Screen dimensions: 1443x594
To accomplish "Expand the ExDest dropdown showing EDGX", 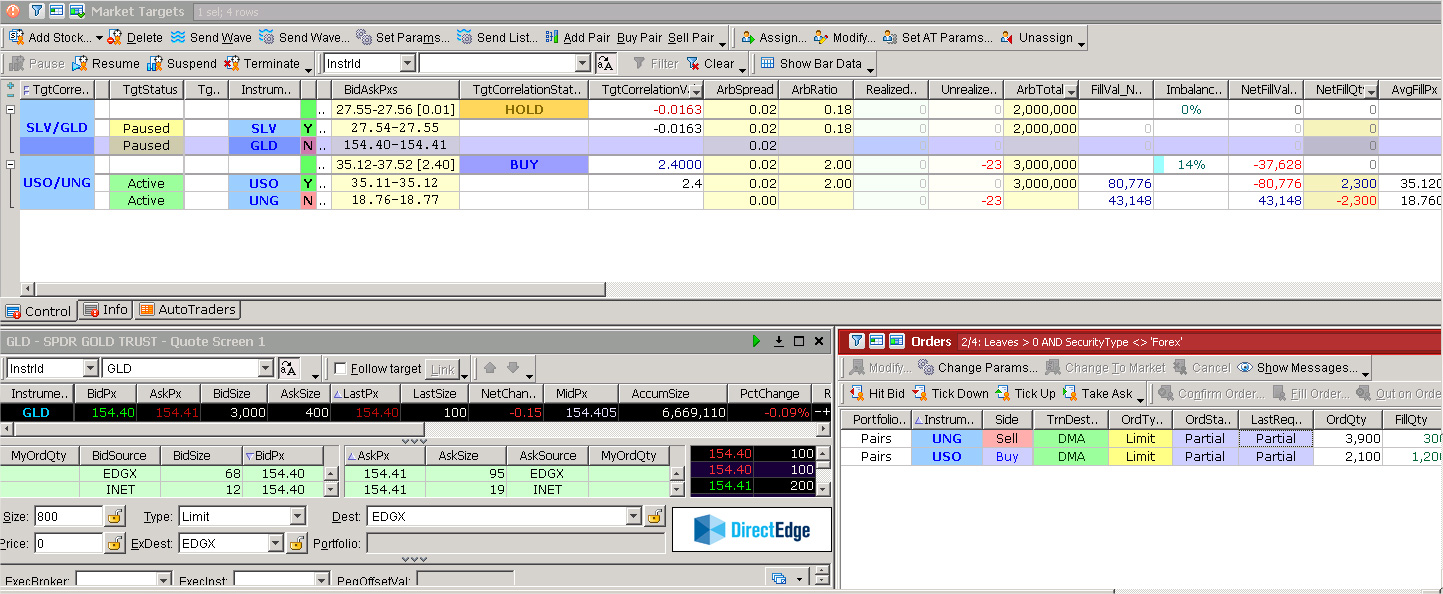I will click(x=275, y=543).
